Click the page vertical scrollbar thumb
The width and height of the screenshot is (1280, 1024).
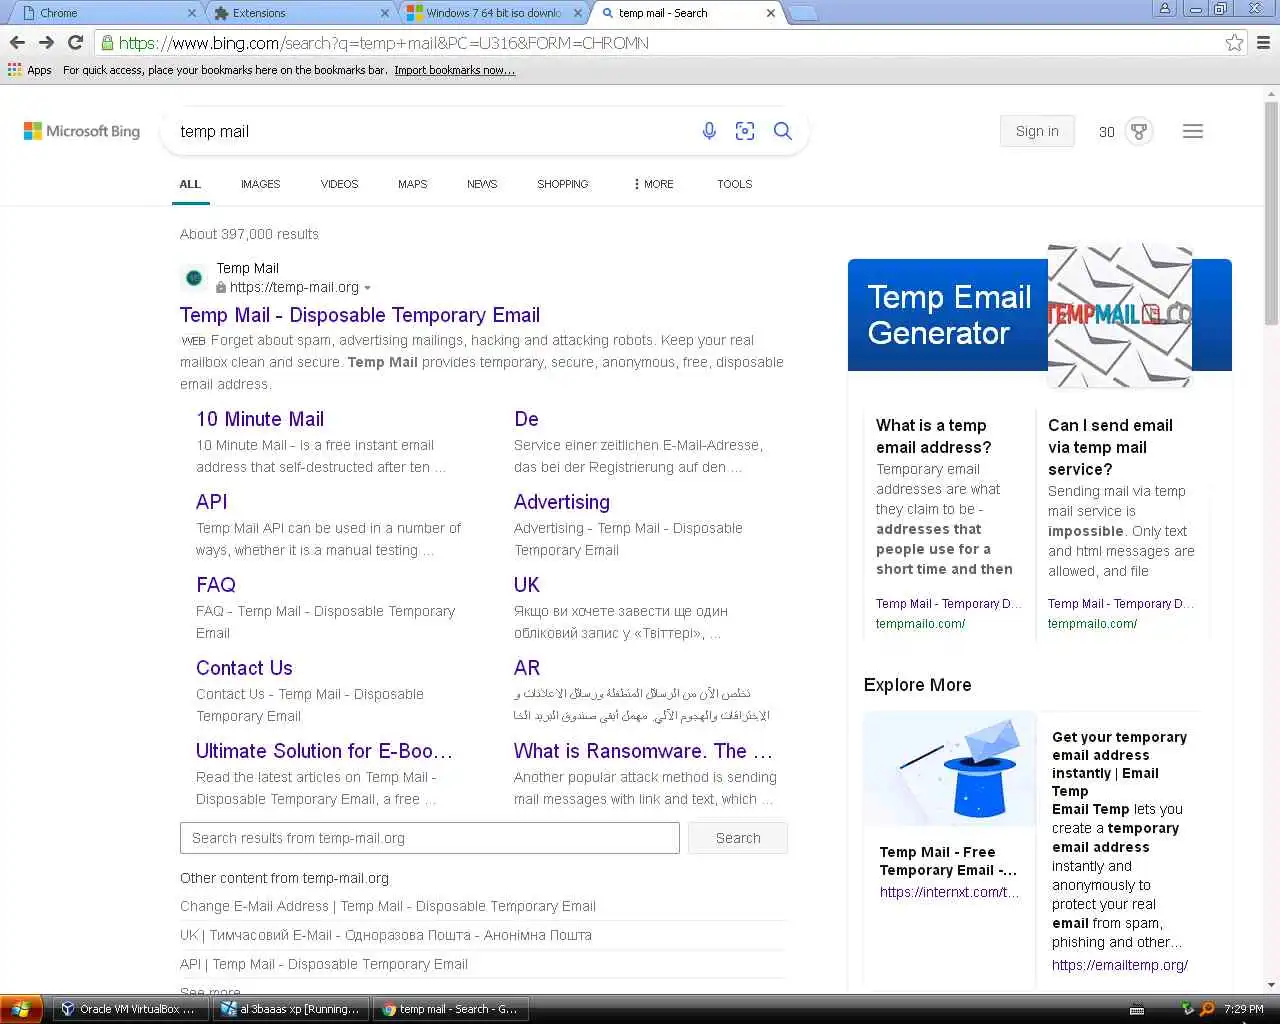click(1271, 213)
